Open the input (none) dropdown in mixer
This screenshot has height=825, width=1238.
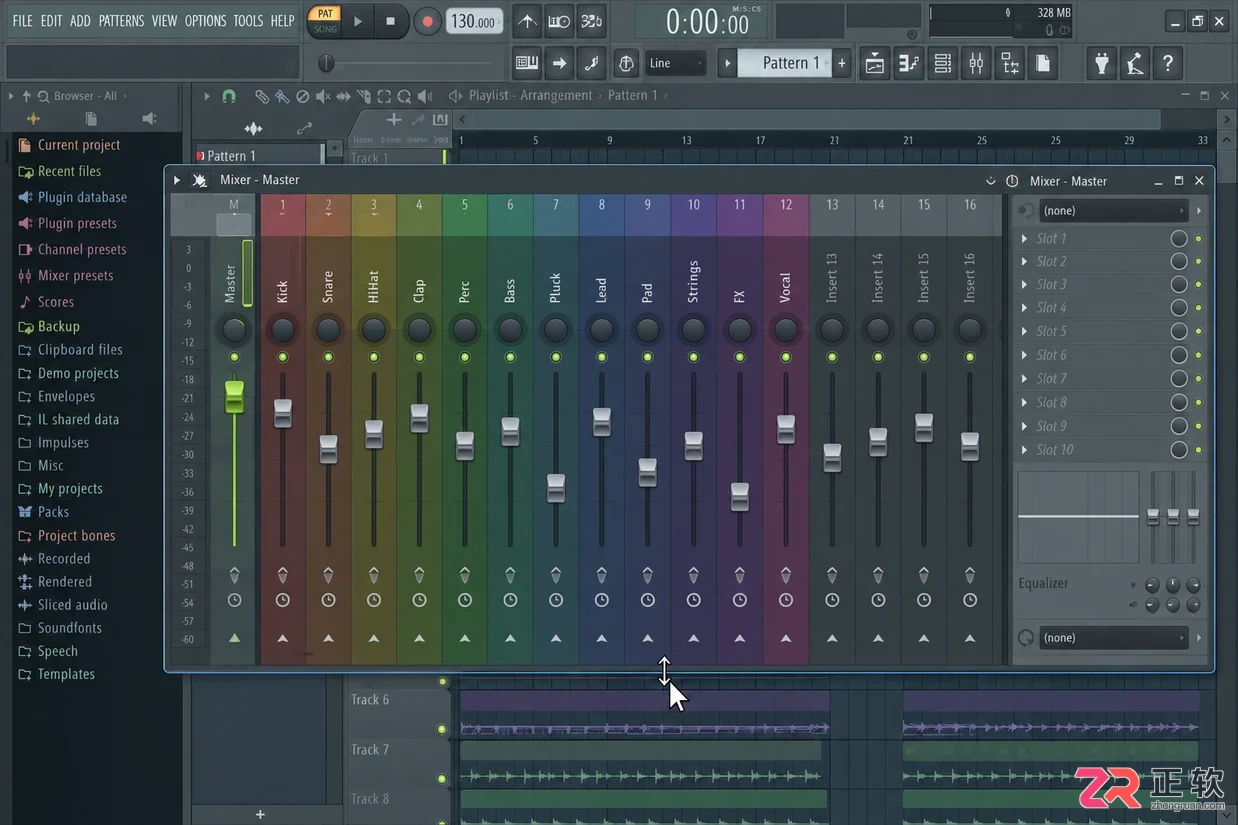[x=1113, y=211]
